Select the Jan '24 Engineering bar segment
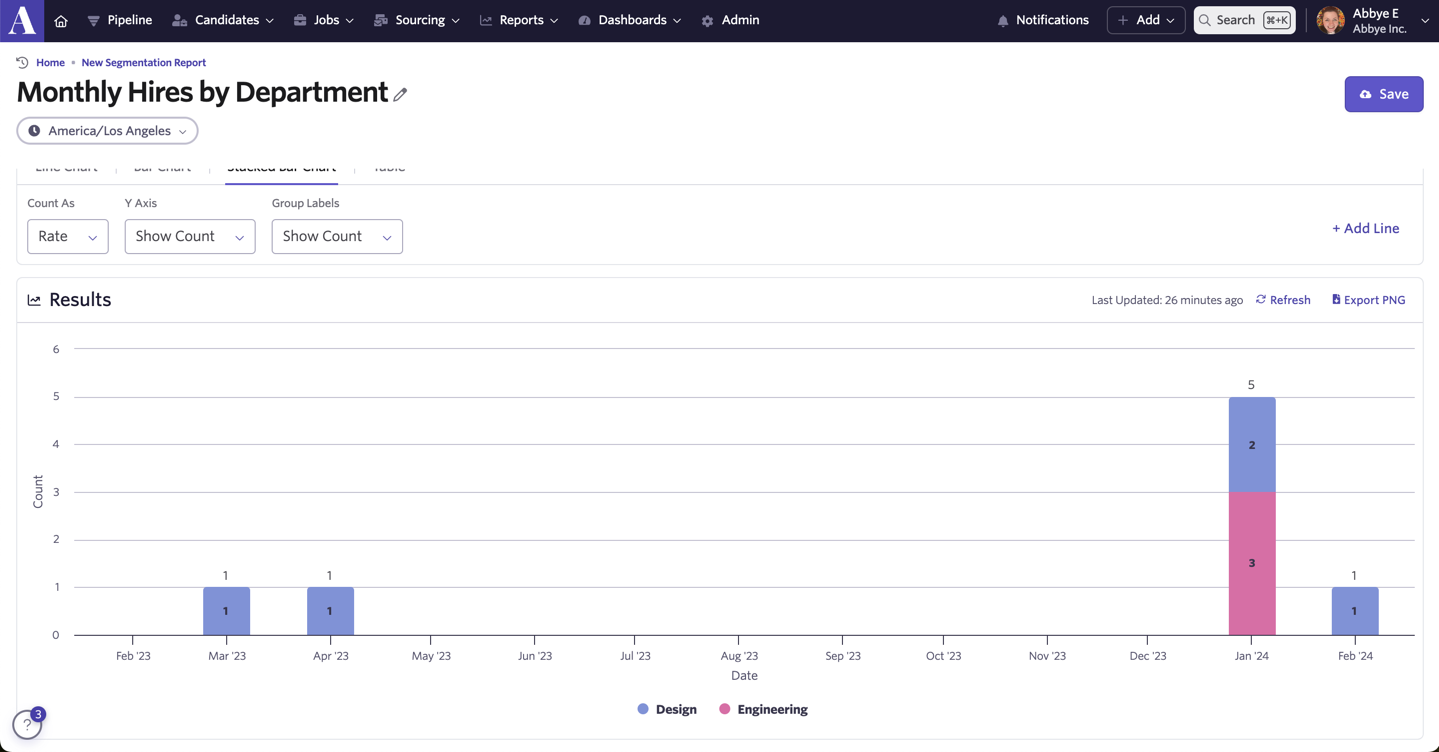The image size is (1439, 752). click(x=1252, y=563)
